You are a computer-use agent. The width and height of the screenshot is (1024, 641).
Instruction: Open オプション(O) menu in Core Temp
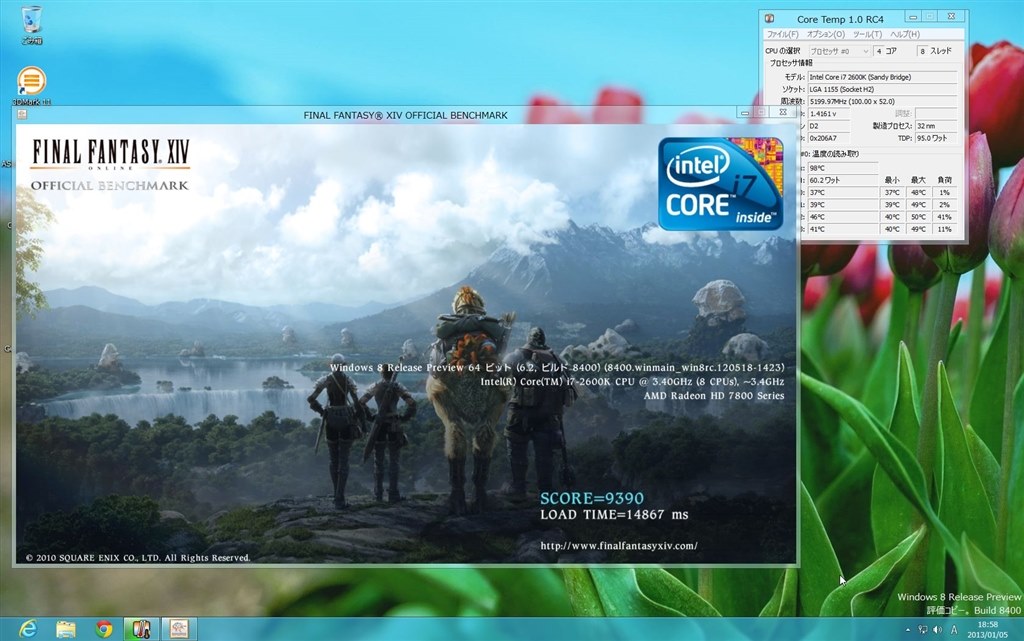pos(825,34)
